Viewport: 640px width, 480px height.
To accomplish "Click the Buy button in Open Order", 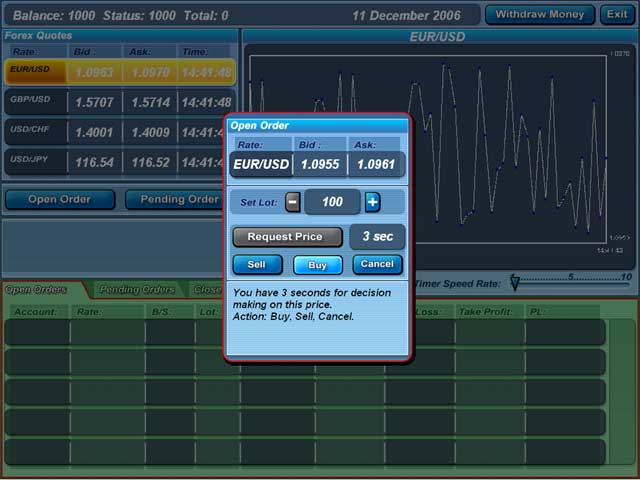I will point(318,265).
